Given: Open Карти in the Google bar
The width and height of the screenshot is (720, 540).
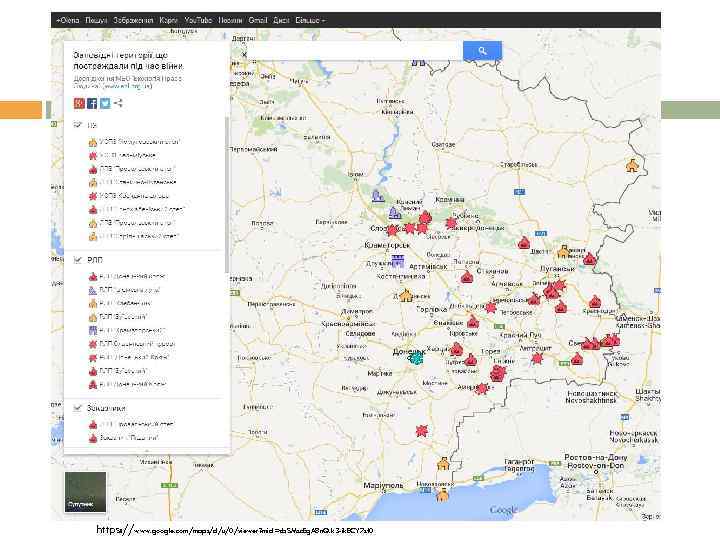Looking at the screenshot, I should click(x=169, y=20).
